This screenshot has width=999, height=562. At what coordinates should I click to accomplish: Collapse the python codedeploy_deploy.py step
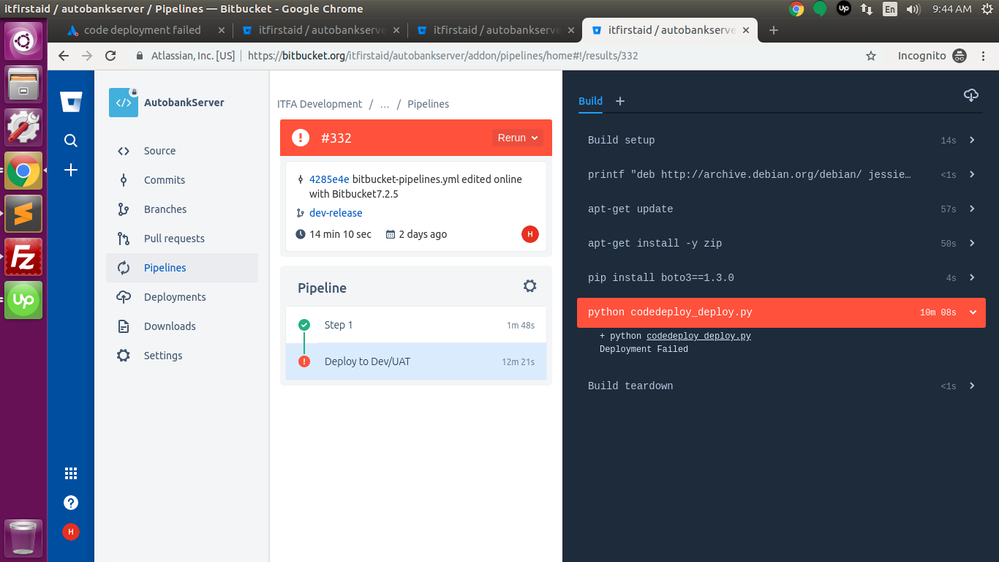pos(781,312)
